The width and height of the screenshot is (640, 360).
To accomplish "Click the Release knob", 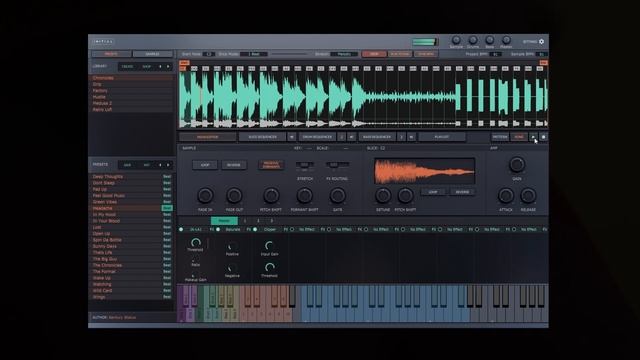I will pos(528,196).
